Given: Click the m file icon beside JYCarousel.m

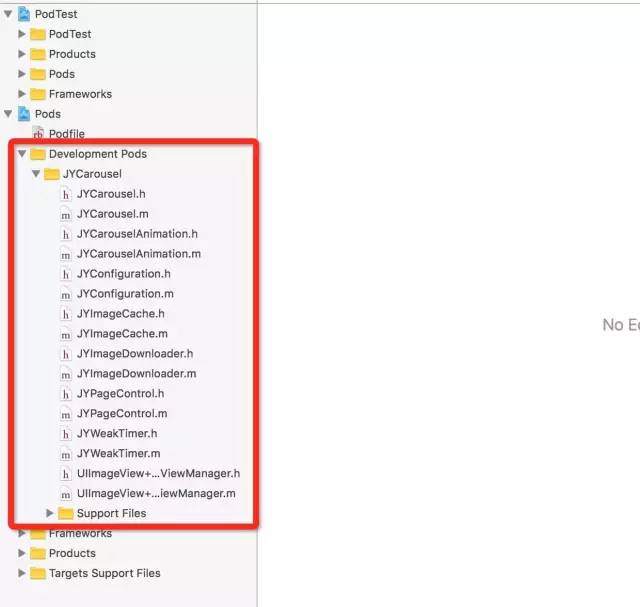Looking at the screenshot, I should pos(66,214).
